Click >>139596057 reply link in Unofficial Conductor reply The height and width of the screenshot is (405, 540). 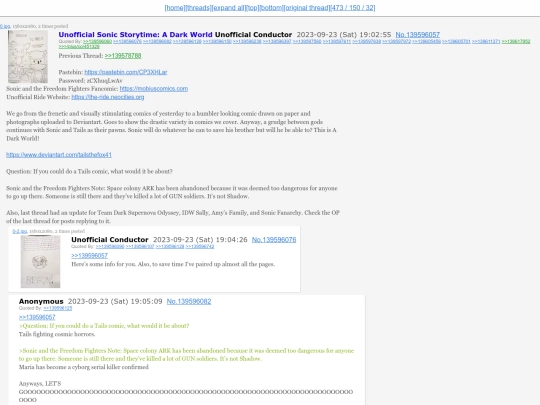coord(89,256)
